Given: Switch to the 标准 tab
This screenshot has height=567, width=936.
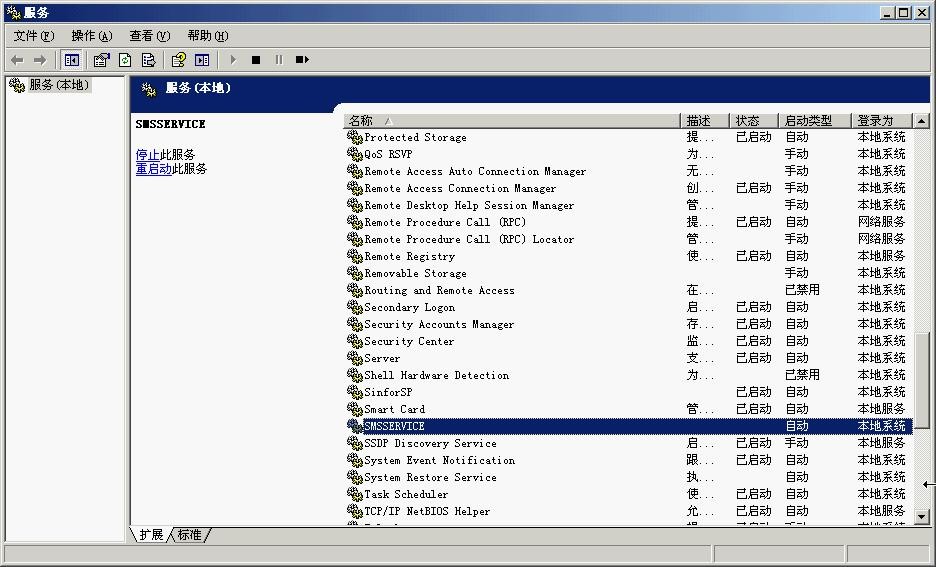Looking at the screenshot, I should (190, 535).
